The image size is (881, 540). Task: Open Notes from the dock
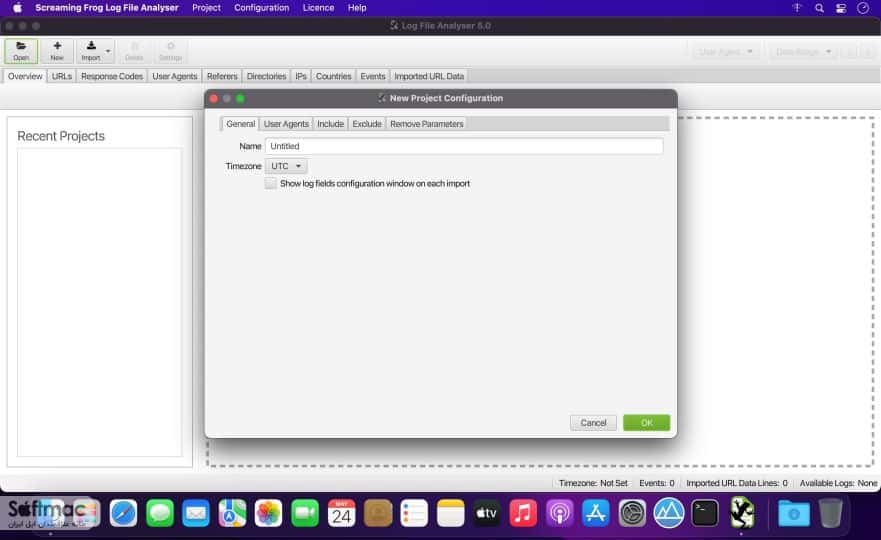[450, 513]
